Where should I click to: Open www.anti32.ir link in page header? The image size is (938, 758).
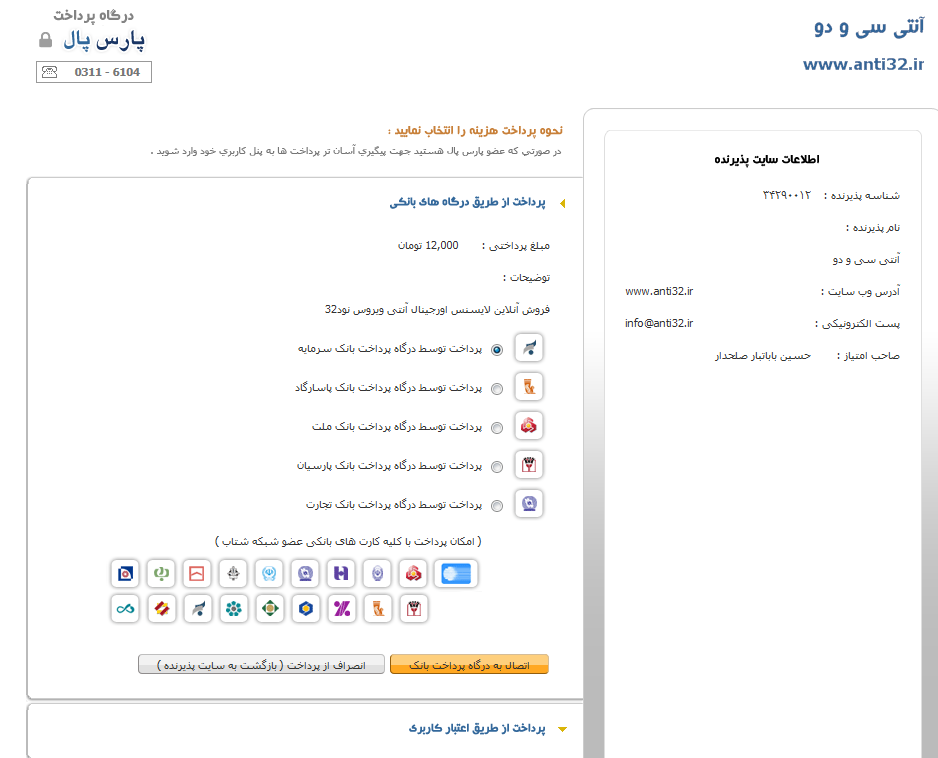pos(863,64)
